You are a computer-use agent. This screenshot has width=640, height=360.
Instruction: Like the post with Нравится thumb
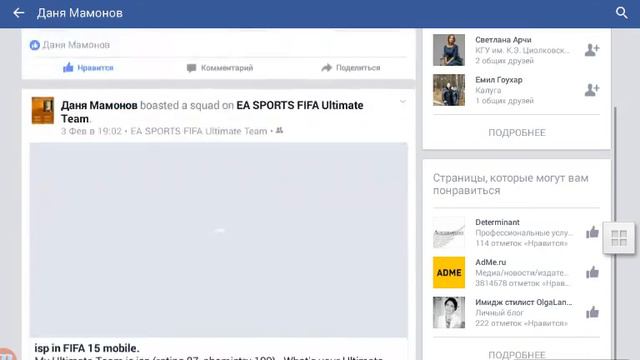tap(88, 68)
